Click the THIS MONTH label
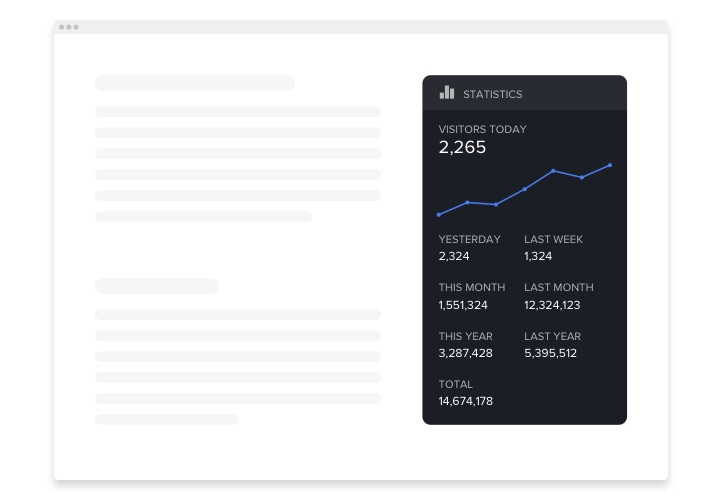The width and height of the screenshot is (720, 500). click(x=472, y=287)
